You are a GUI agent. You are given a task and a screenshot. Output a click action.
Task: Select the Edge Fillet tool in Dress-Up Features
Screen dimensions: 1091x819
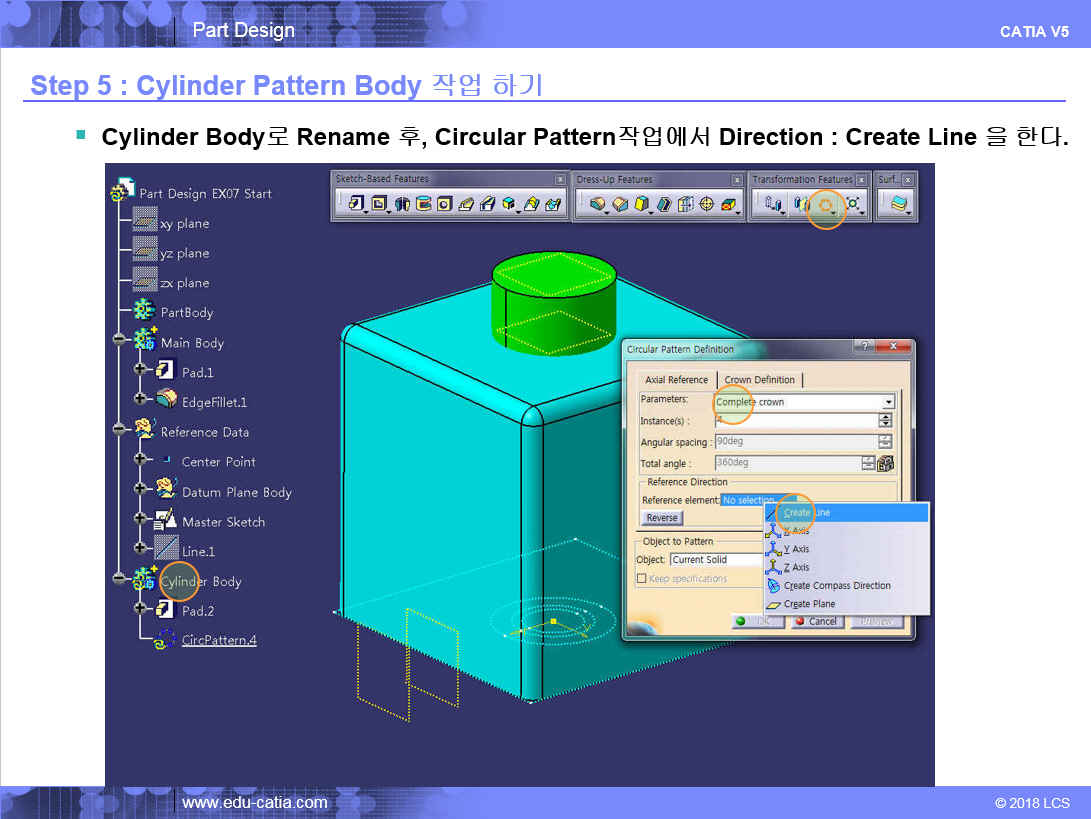click(598, 204)
